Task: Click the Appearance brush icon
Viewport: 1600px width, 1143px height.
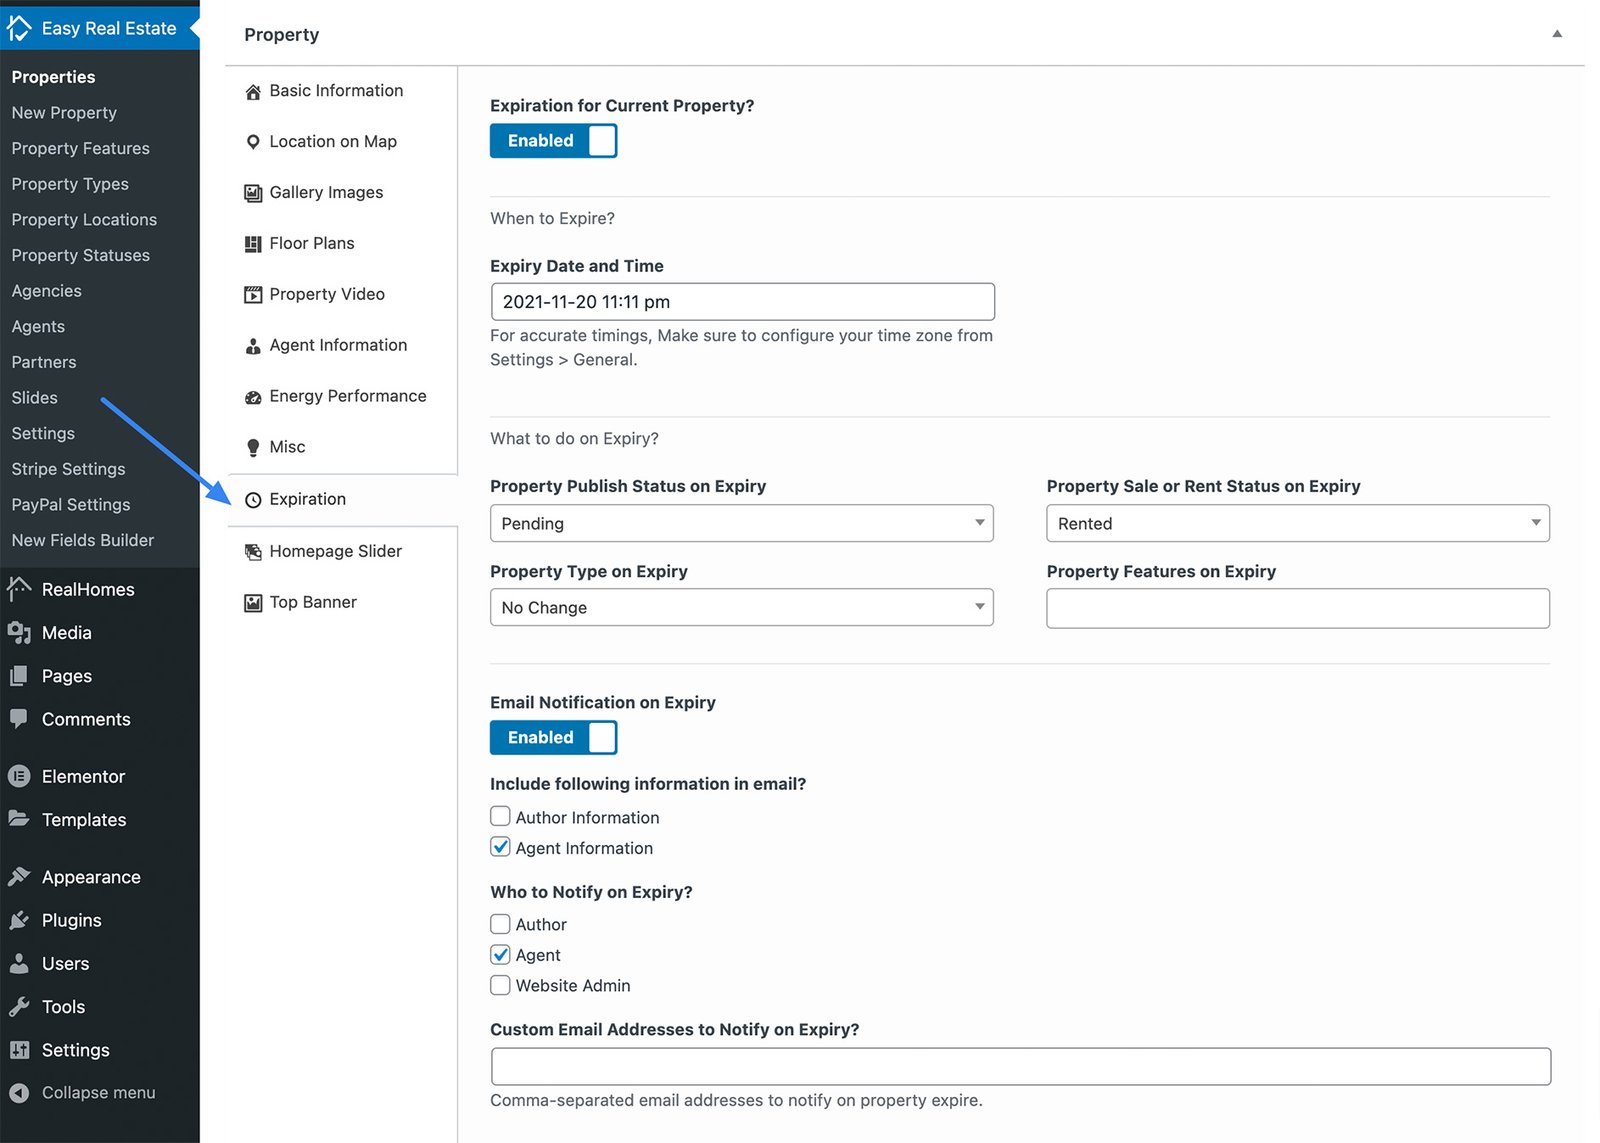Action: point(19,877)
